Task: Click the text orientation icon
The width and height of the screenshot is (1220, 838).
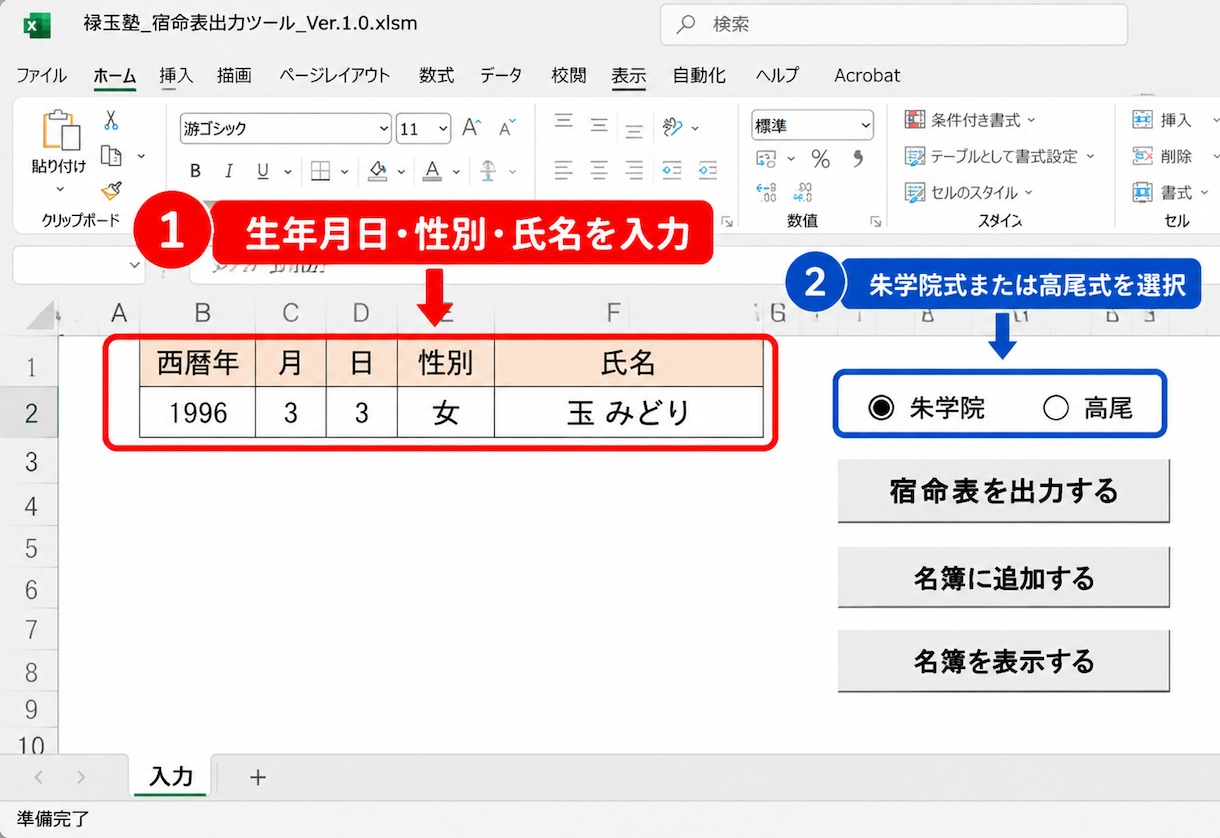Action: (x=673, y=127)
